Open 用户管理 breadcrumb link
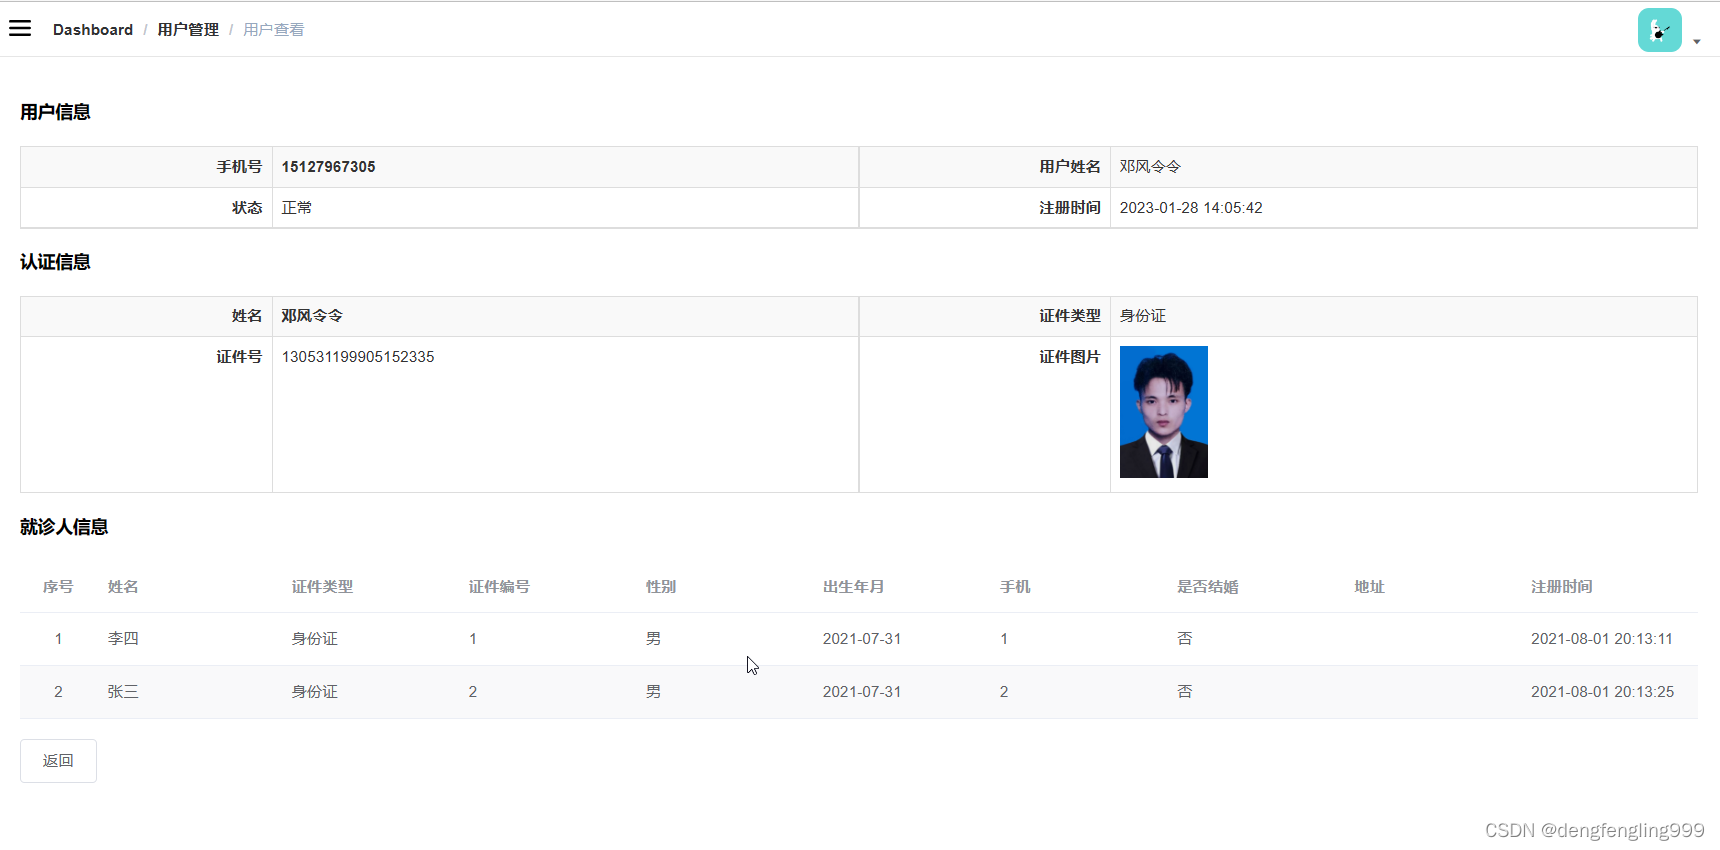The image size is (1720, 850). 188,30
